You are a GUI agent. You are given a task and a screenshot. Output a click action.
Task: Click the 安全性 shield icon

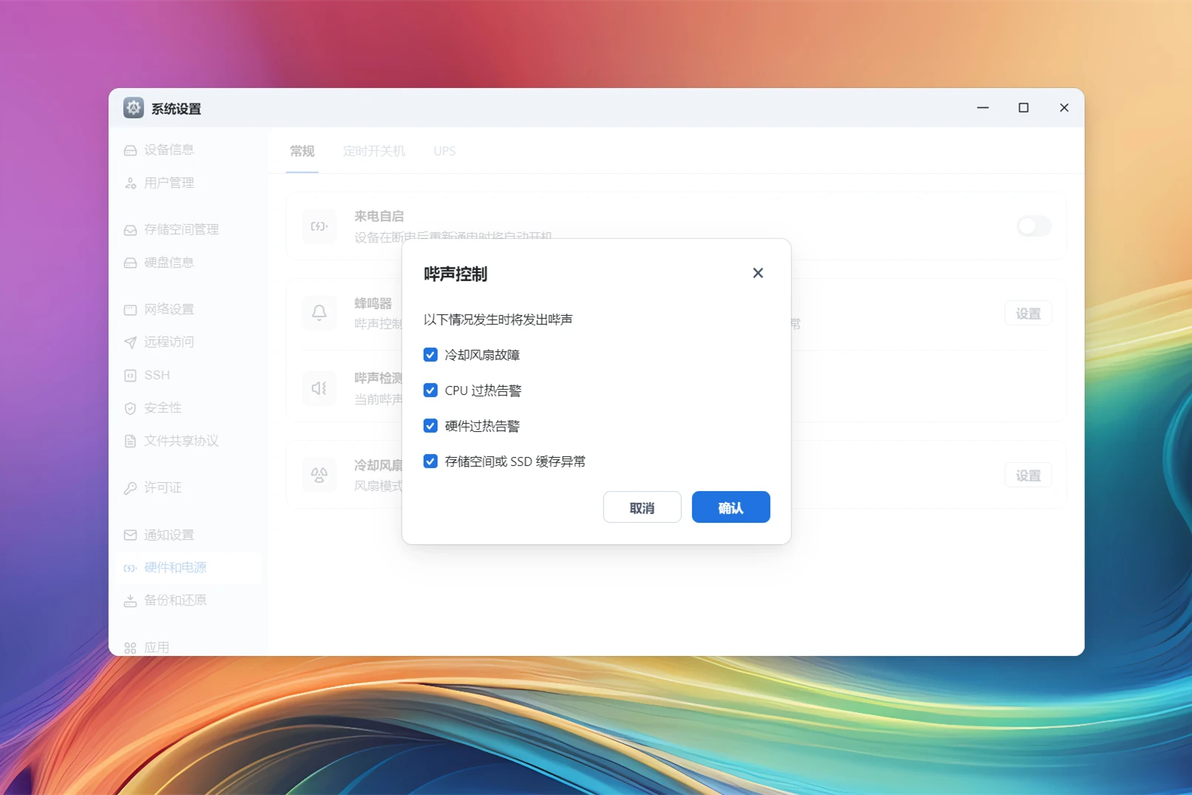(x=130, y=408)
